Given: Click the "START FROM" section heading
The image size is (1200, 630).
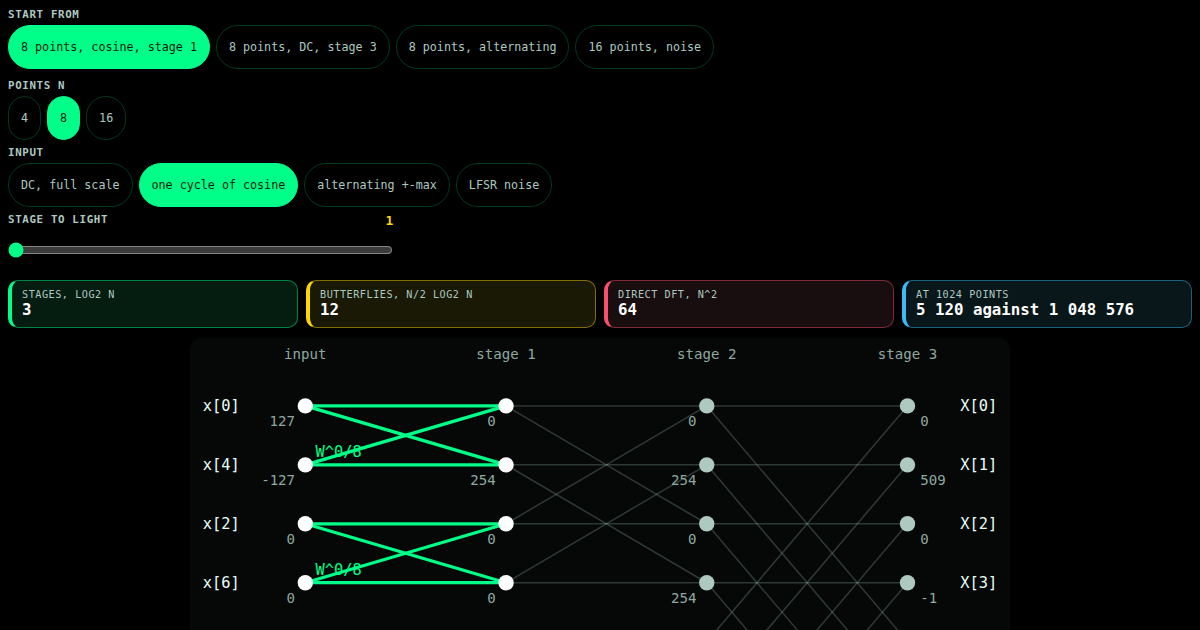Looking at the screenshot, I should (x=44, y=14).
